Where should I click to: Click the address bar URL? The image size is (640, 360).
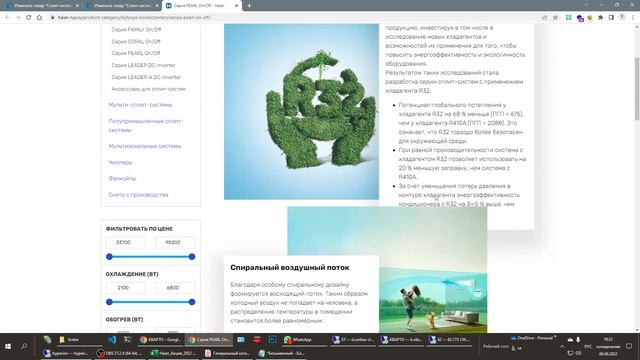(x=134, y=18)
